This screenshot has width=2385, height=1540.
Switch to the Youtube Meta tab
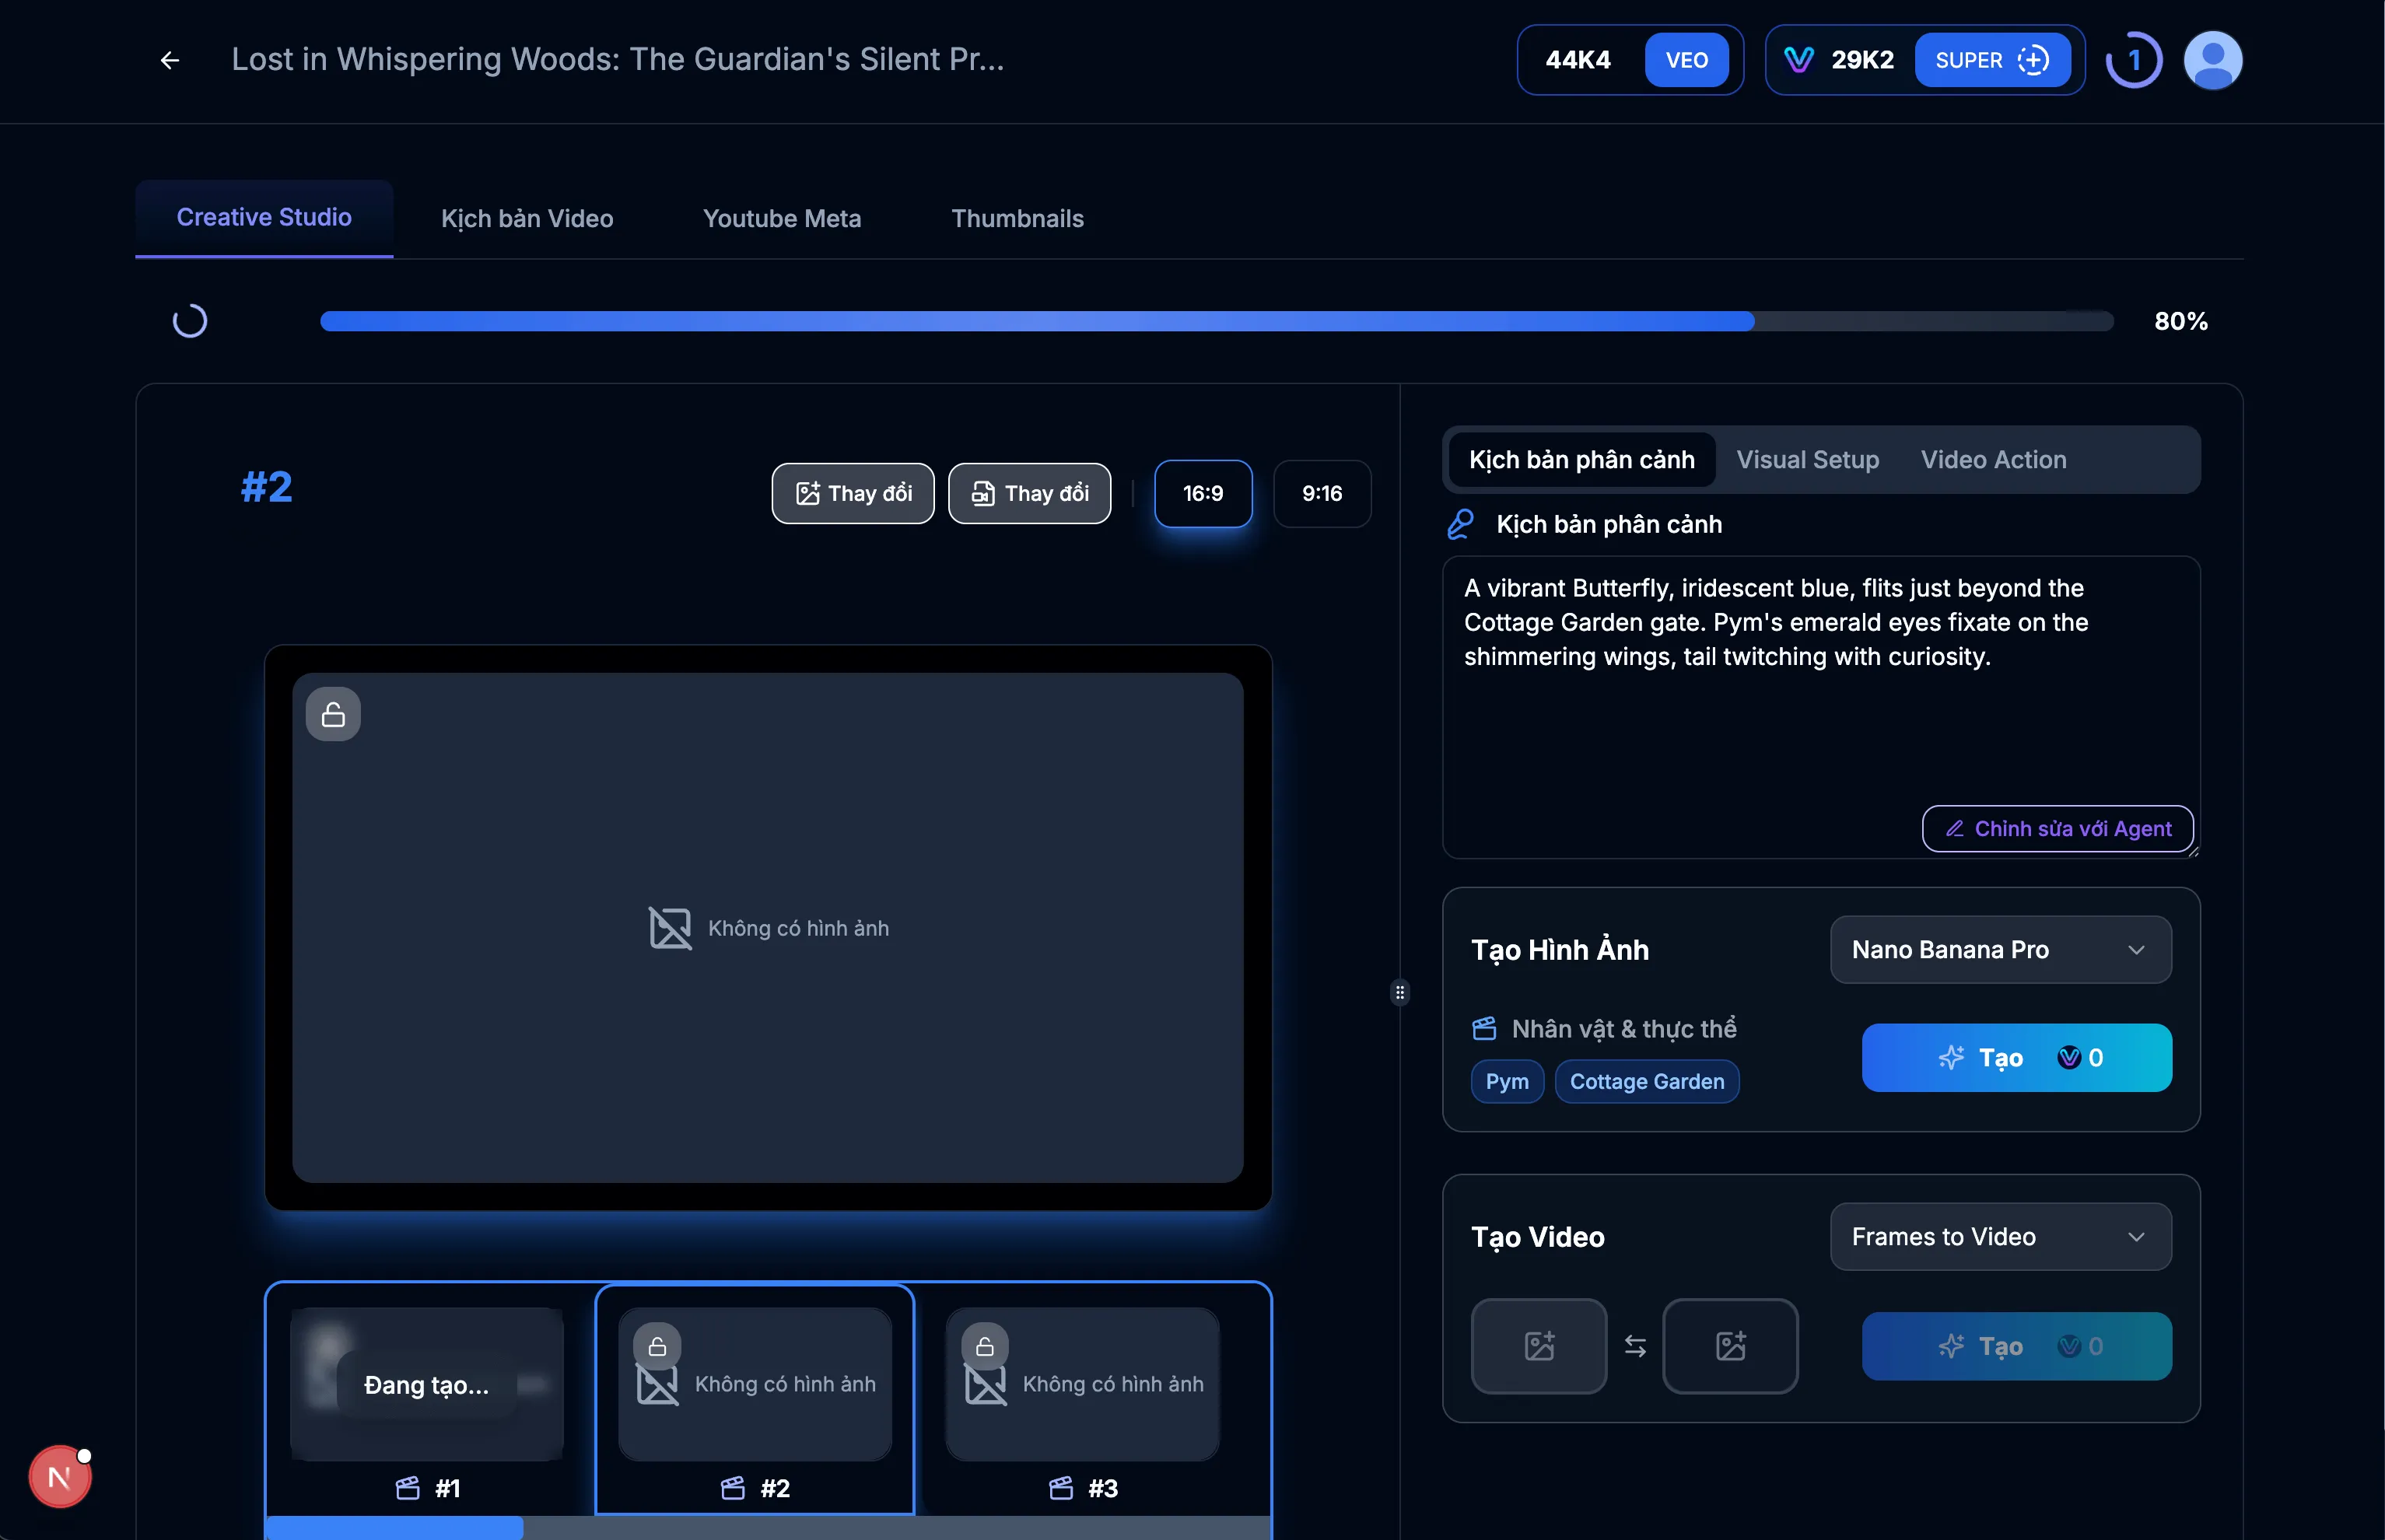pyautogui.click(x=782, y=218)
